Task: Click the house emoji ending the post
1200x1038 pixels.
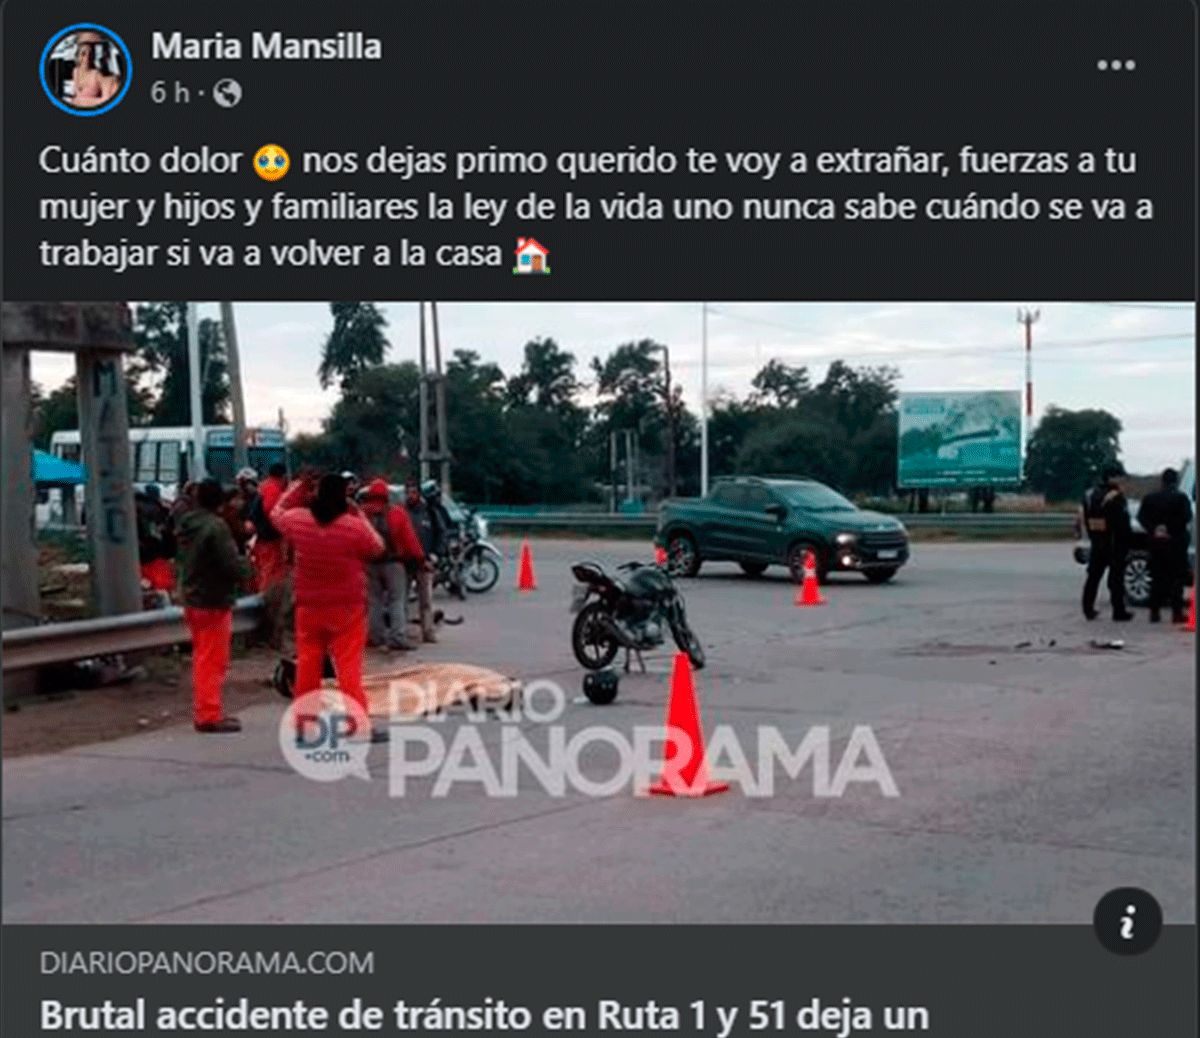Action: click(x=530, y=255)
